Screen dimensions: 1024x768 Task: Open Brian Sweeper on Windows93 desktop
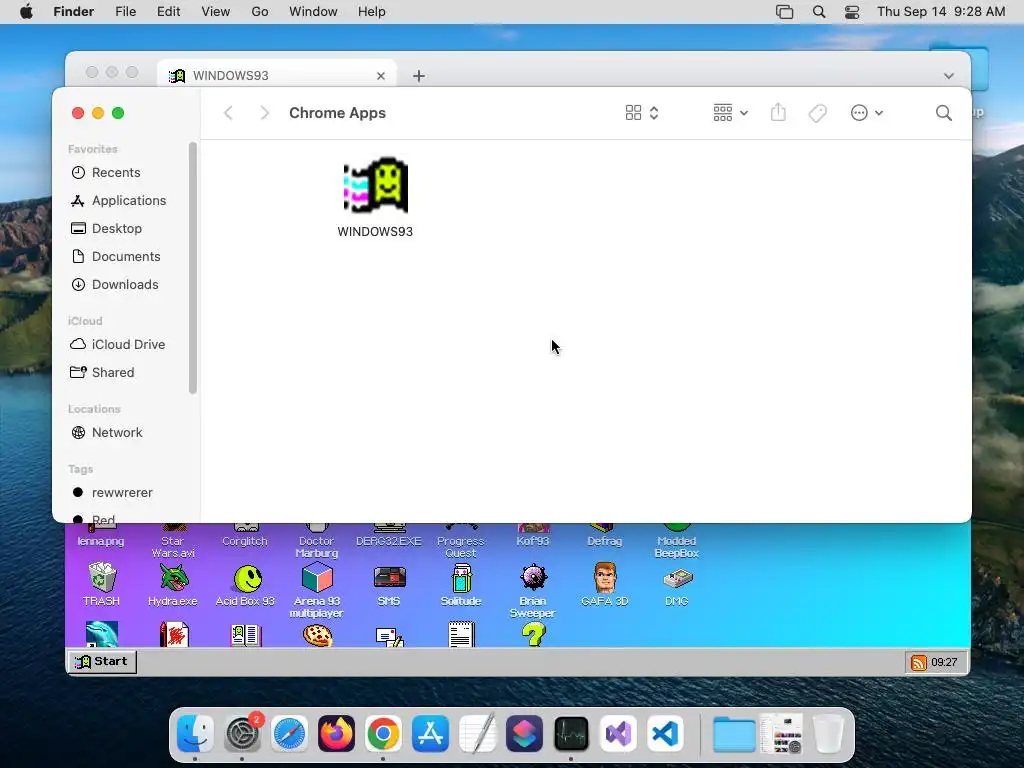pyautogui.click(x=533, y=590)
